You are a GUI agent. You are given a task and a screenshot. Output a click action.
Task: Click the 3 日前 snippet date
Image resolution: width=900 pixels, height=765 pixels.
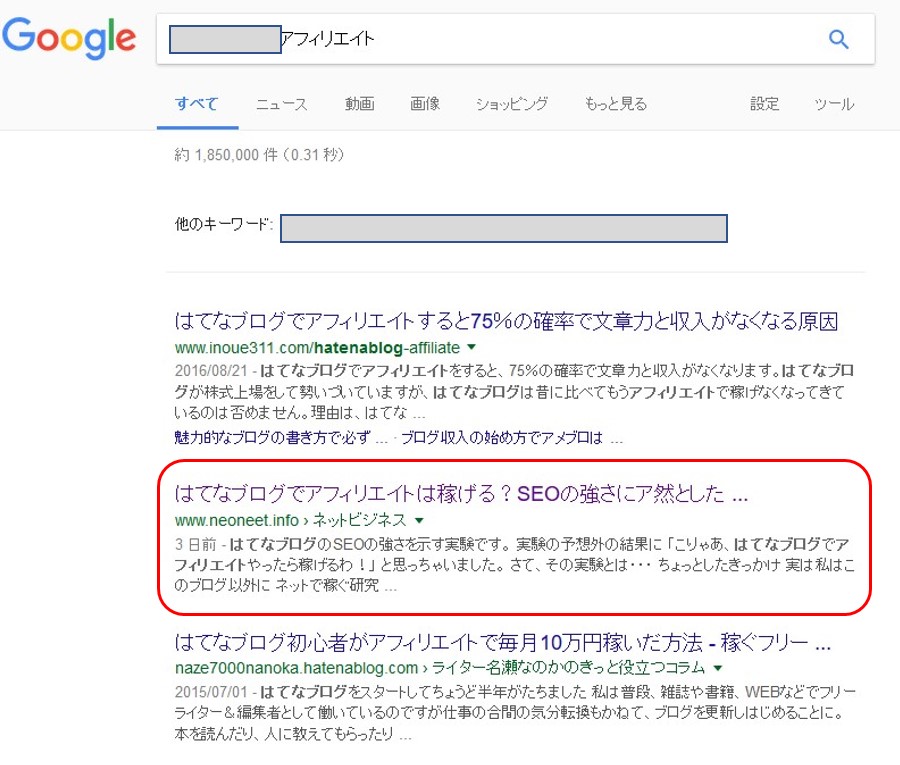point(195,544)
